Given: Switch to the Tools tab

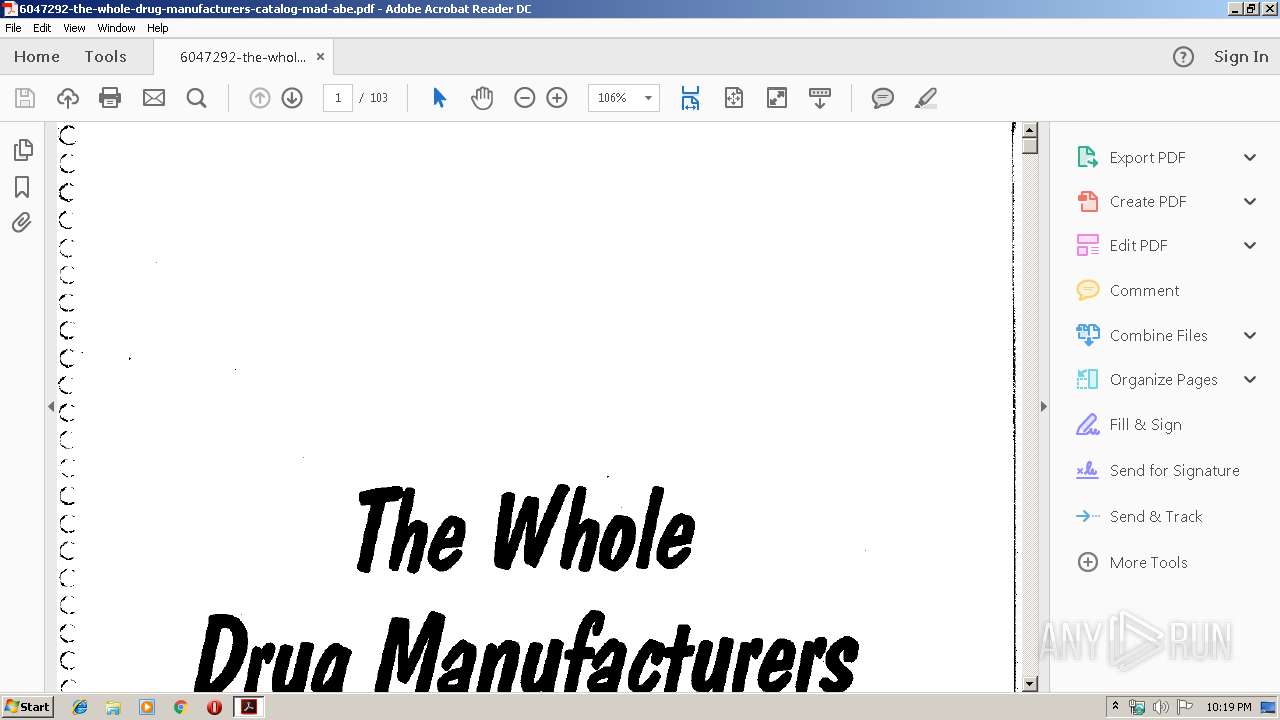Looking at the screenshot, I should pyautogui.click(x=105, y=57).
